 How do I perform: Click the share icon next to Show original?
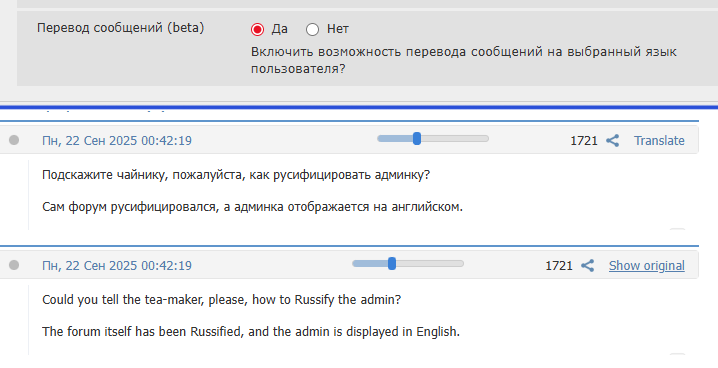pyautogui.click(x=587, y=265)
